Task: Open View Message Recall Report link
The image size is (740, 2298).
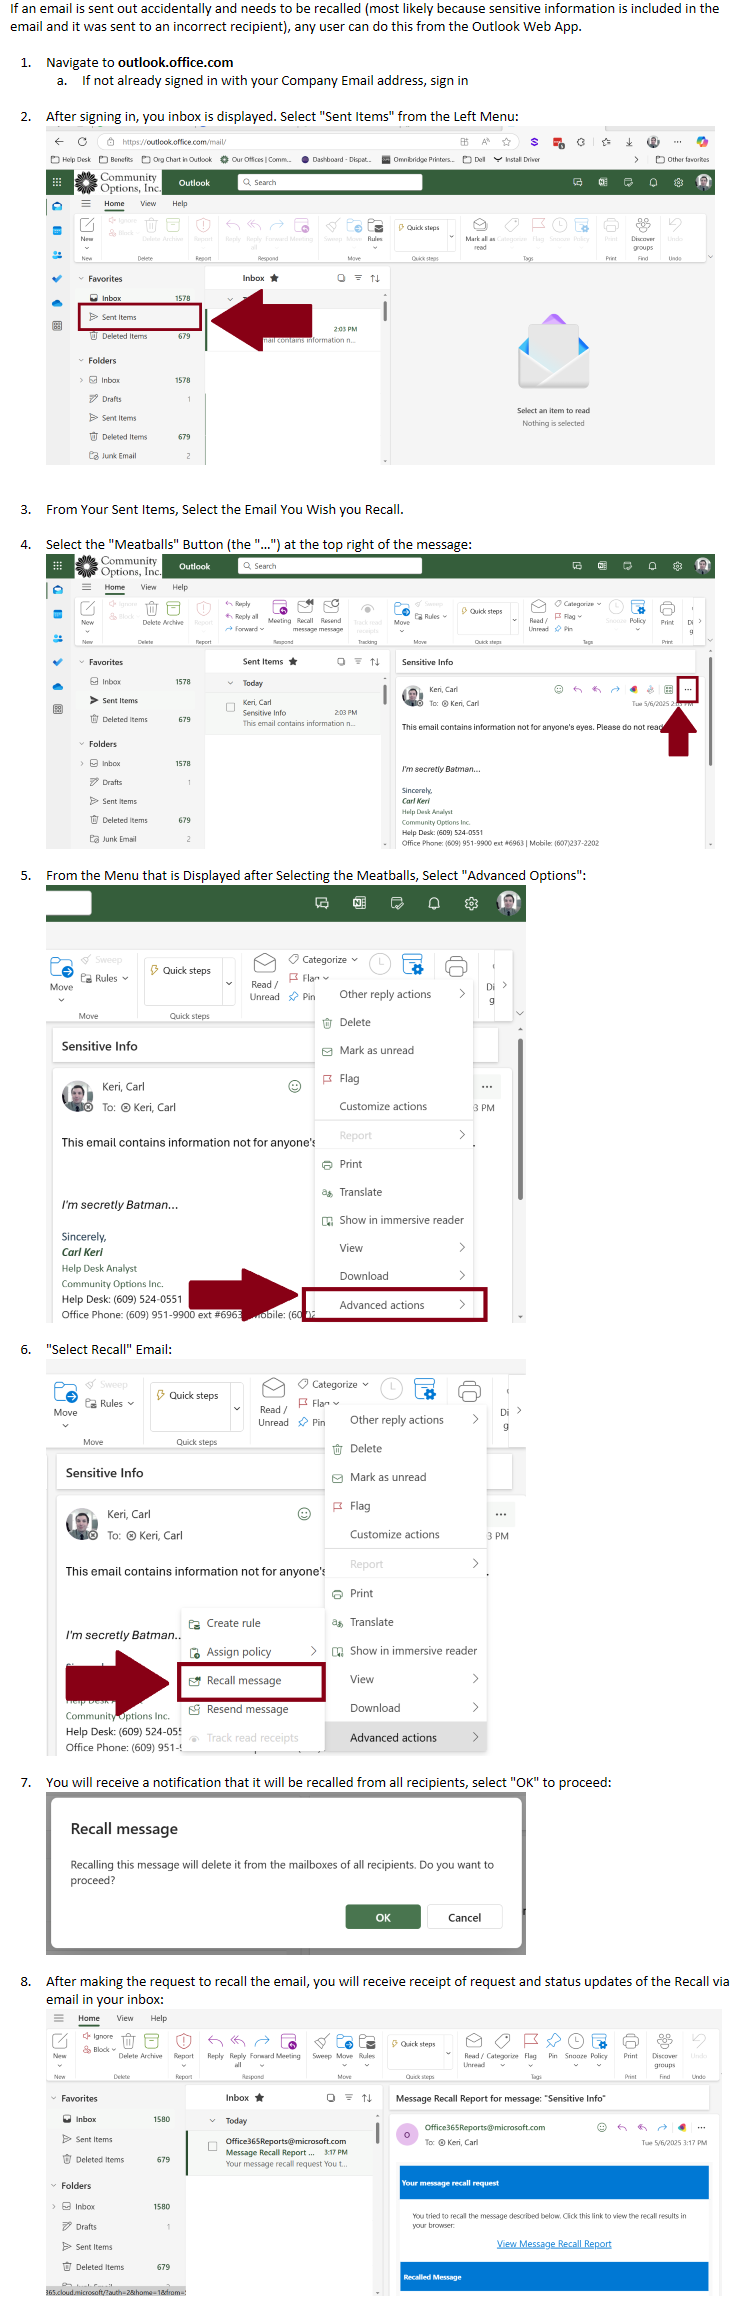Action: tap(554, 2243)
